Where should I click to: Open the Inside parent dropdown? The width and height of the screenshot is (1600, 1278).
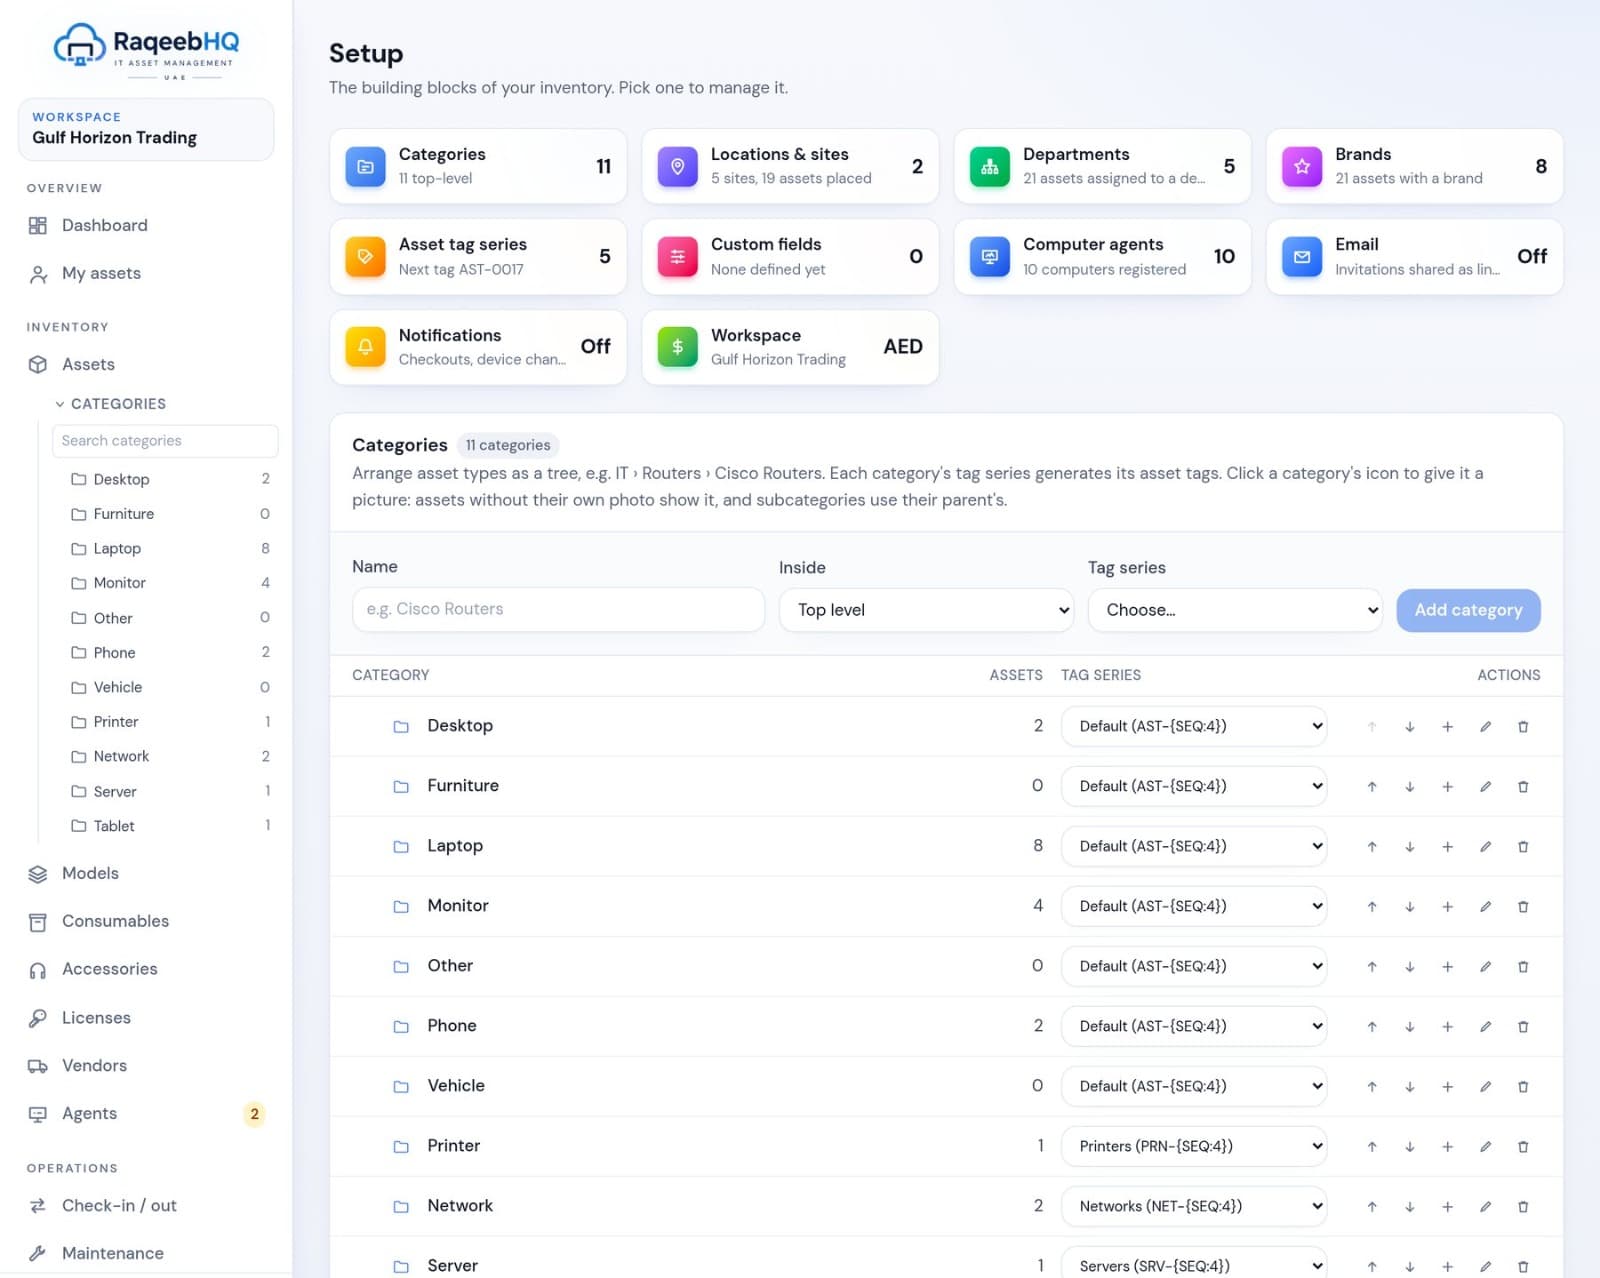[926, 610]
